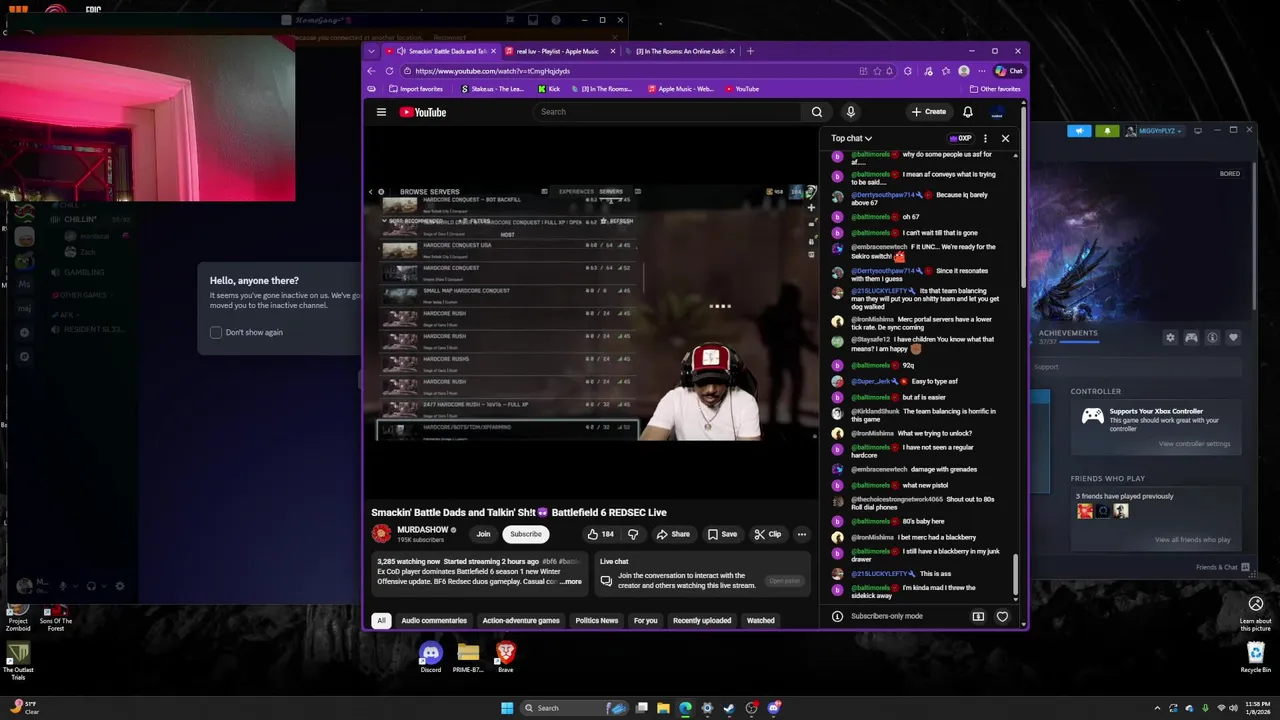Open the Apple Music bookmark
Viewport: 1280px width, 720px height.
tap(680, 89)
